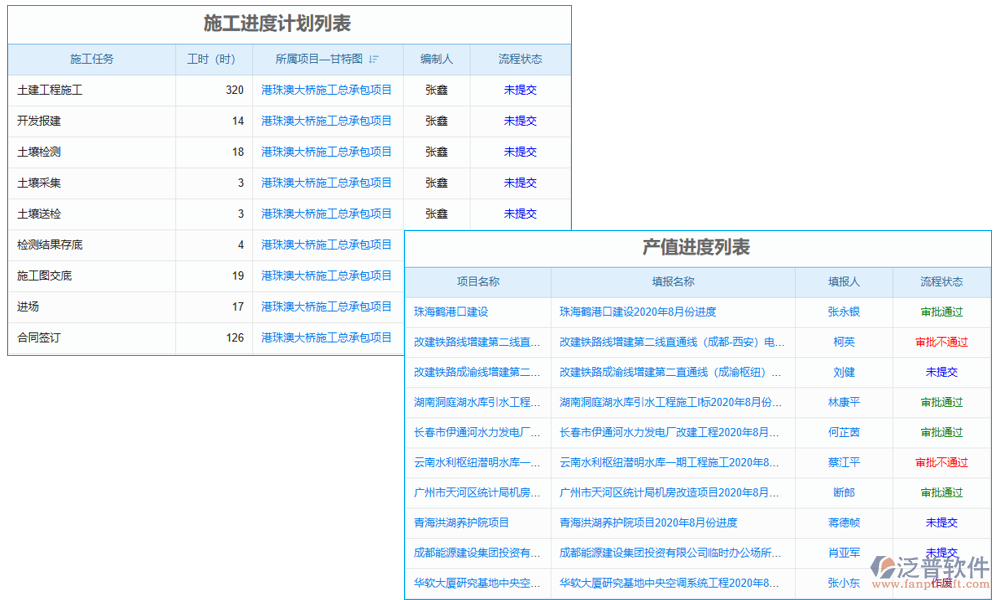This screenshot has height=600, width=1000.
Task: Click the 填报人 column header
Action: 843,281
